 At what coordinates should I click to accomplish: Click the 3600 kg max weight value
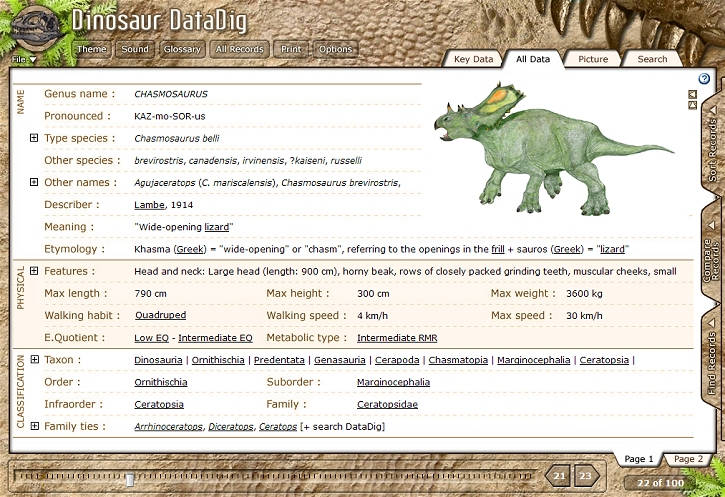click(584, 294)
